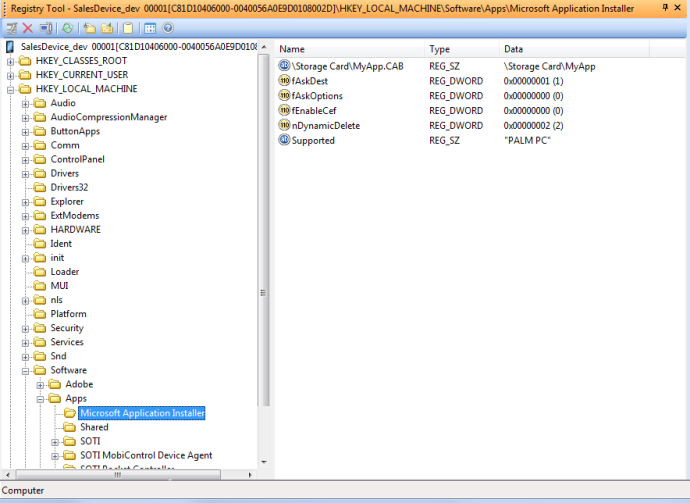Select the ExtModems registry key
The width and height of the screenshot is (690, 503).
(x=75, y=216)
